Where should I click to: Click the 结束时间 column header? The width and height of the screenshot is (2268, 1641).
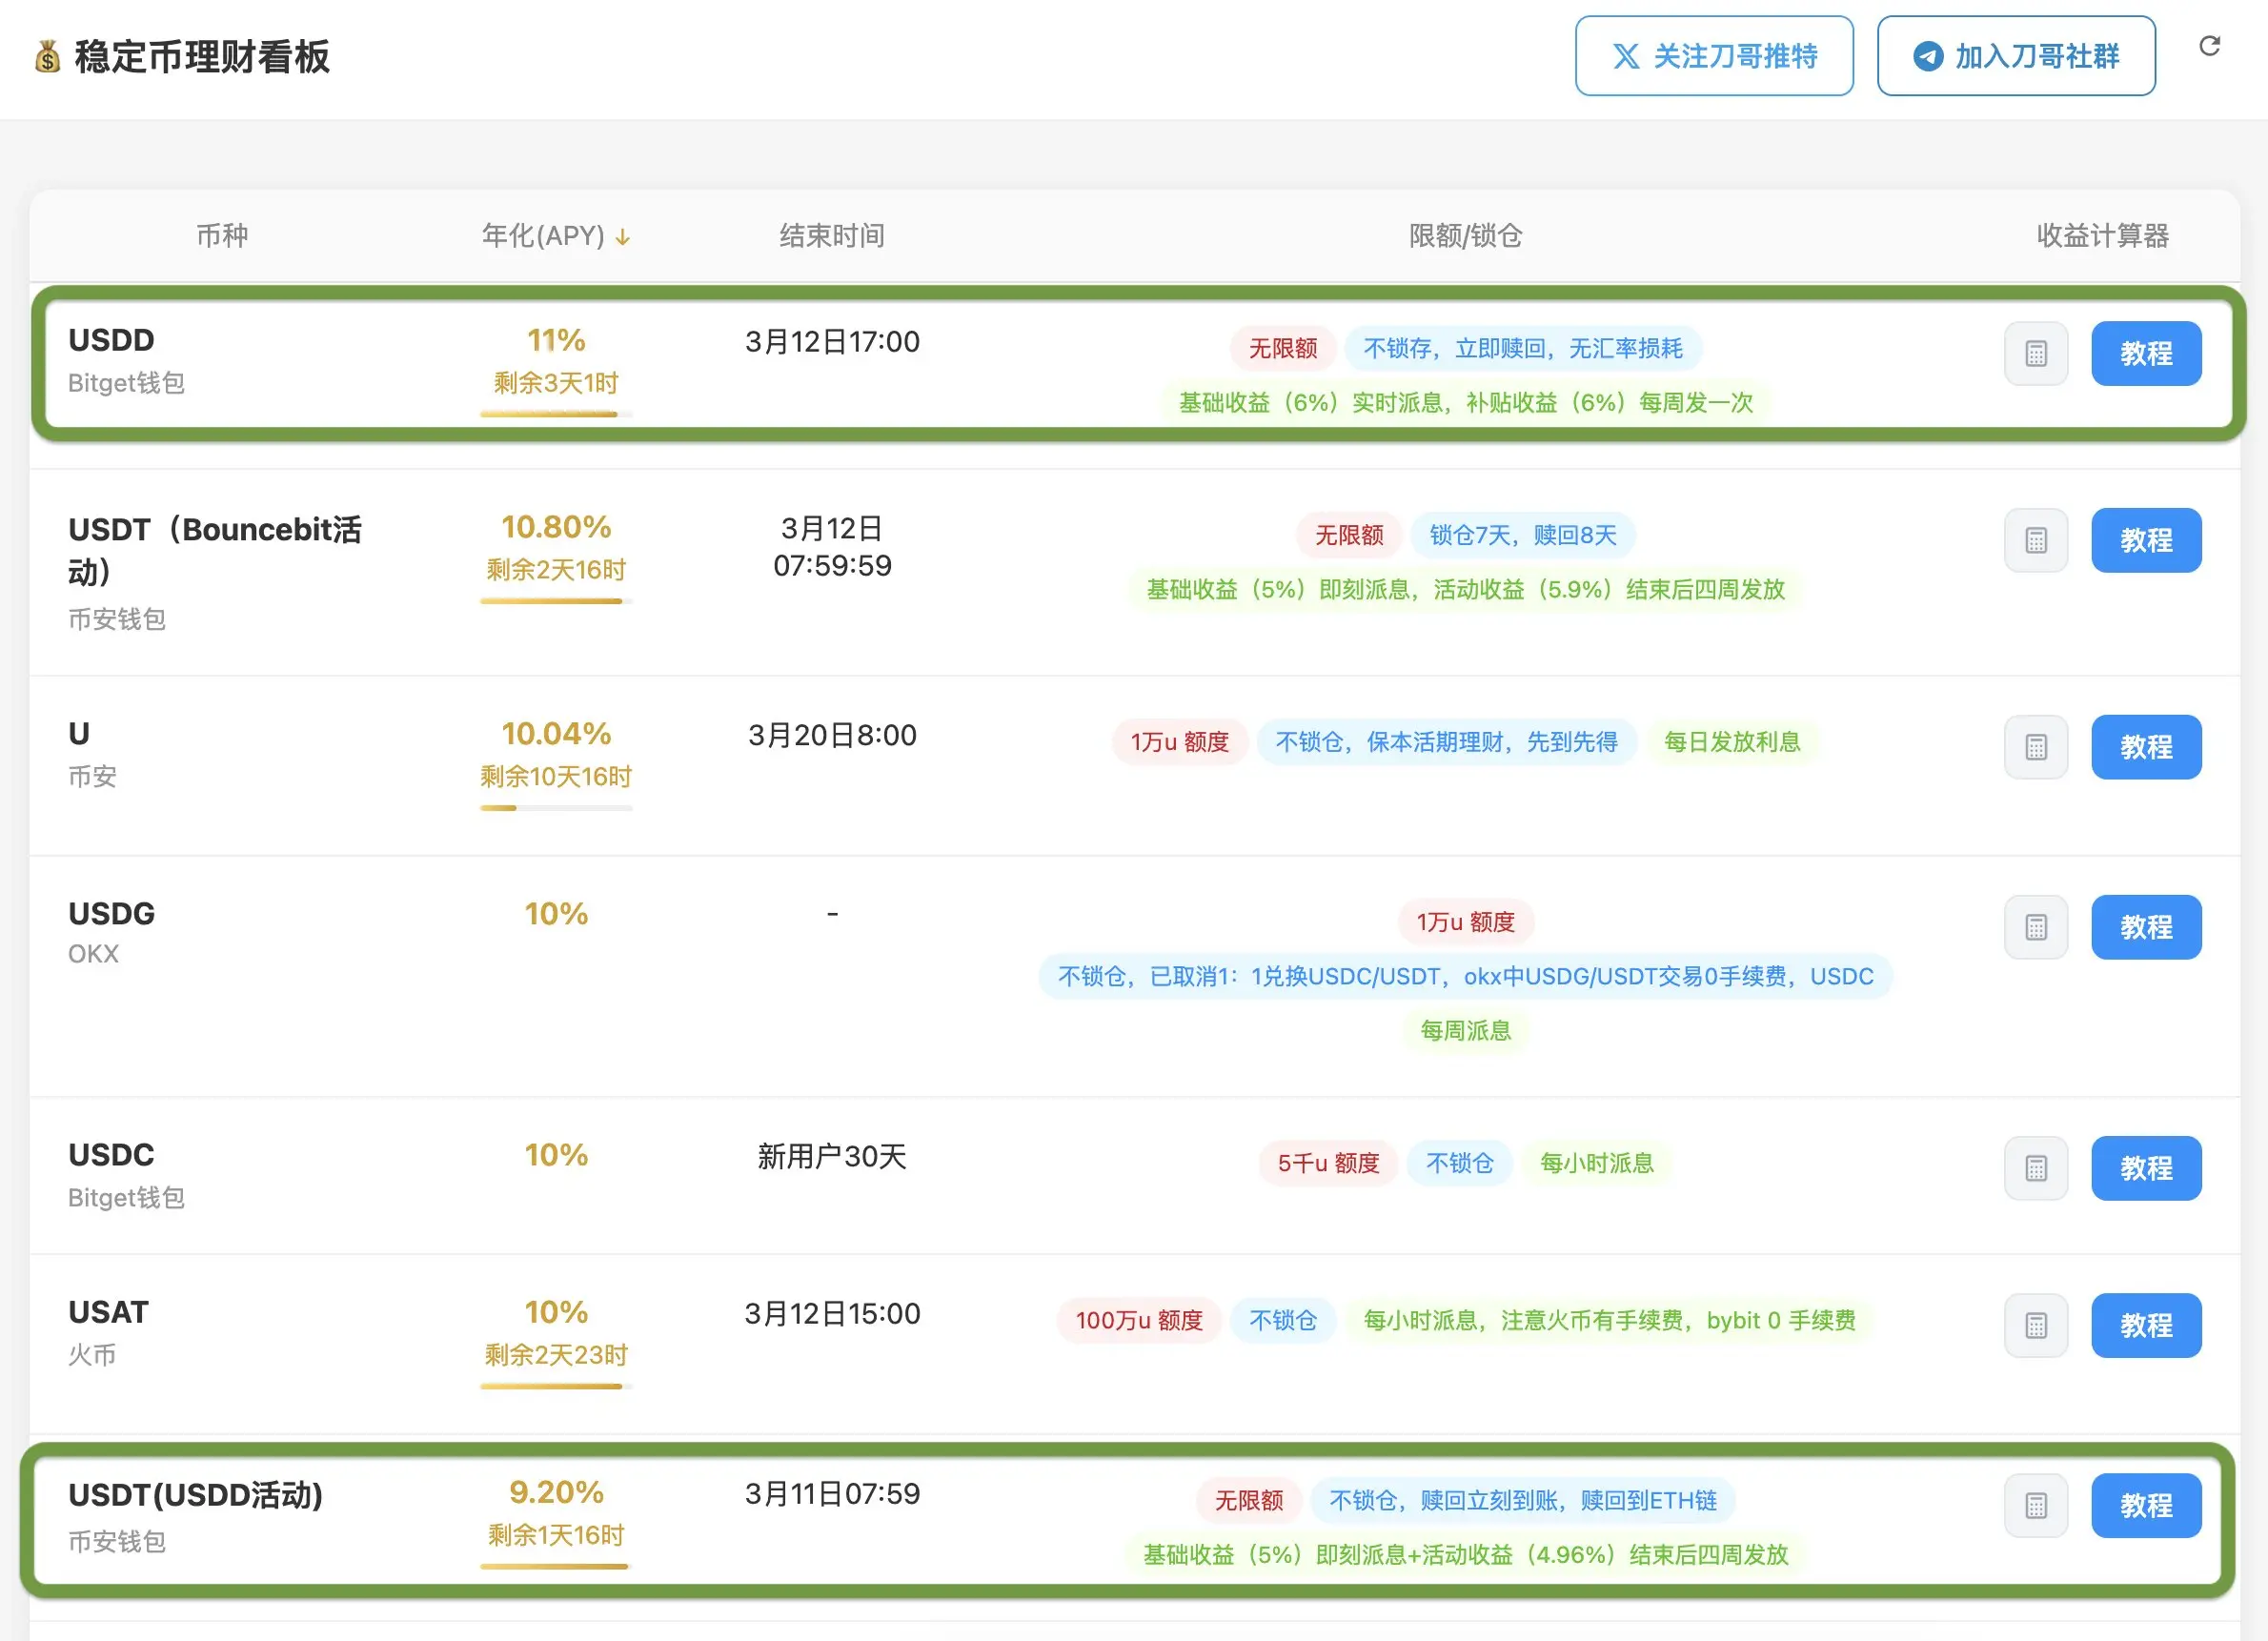click(x=831, y=236)
